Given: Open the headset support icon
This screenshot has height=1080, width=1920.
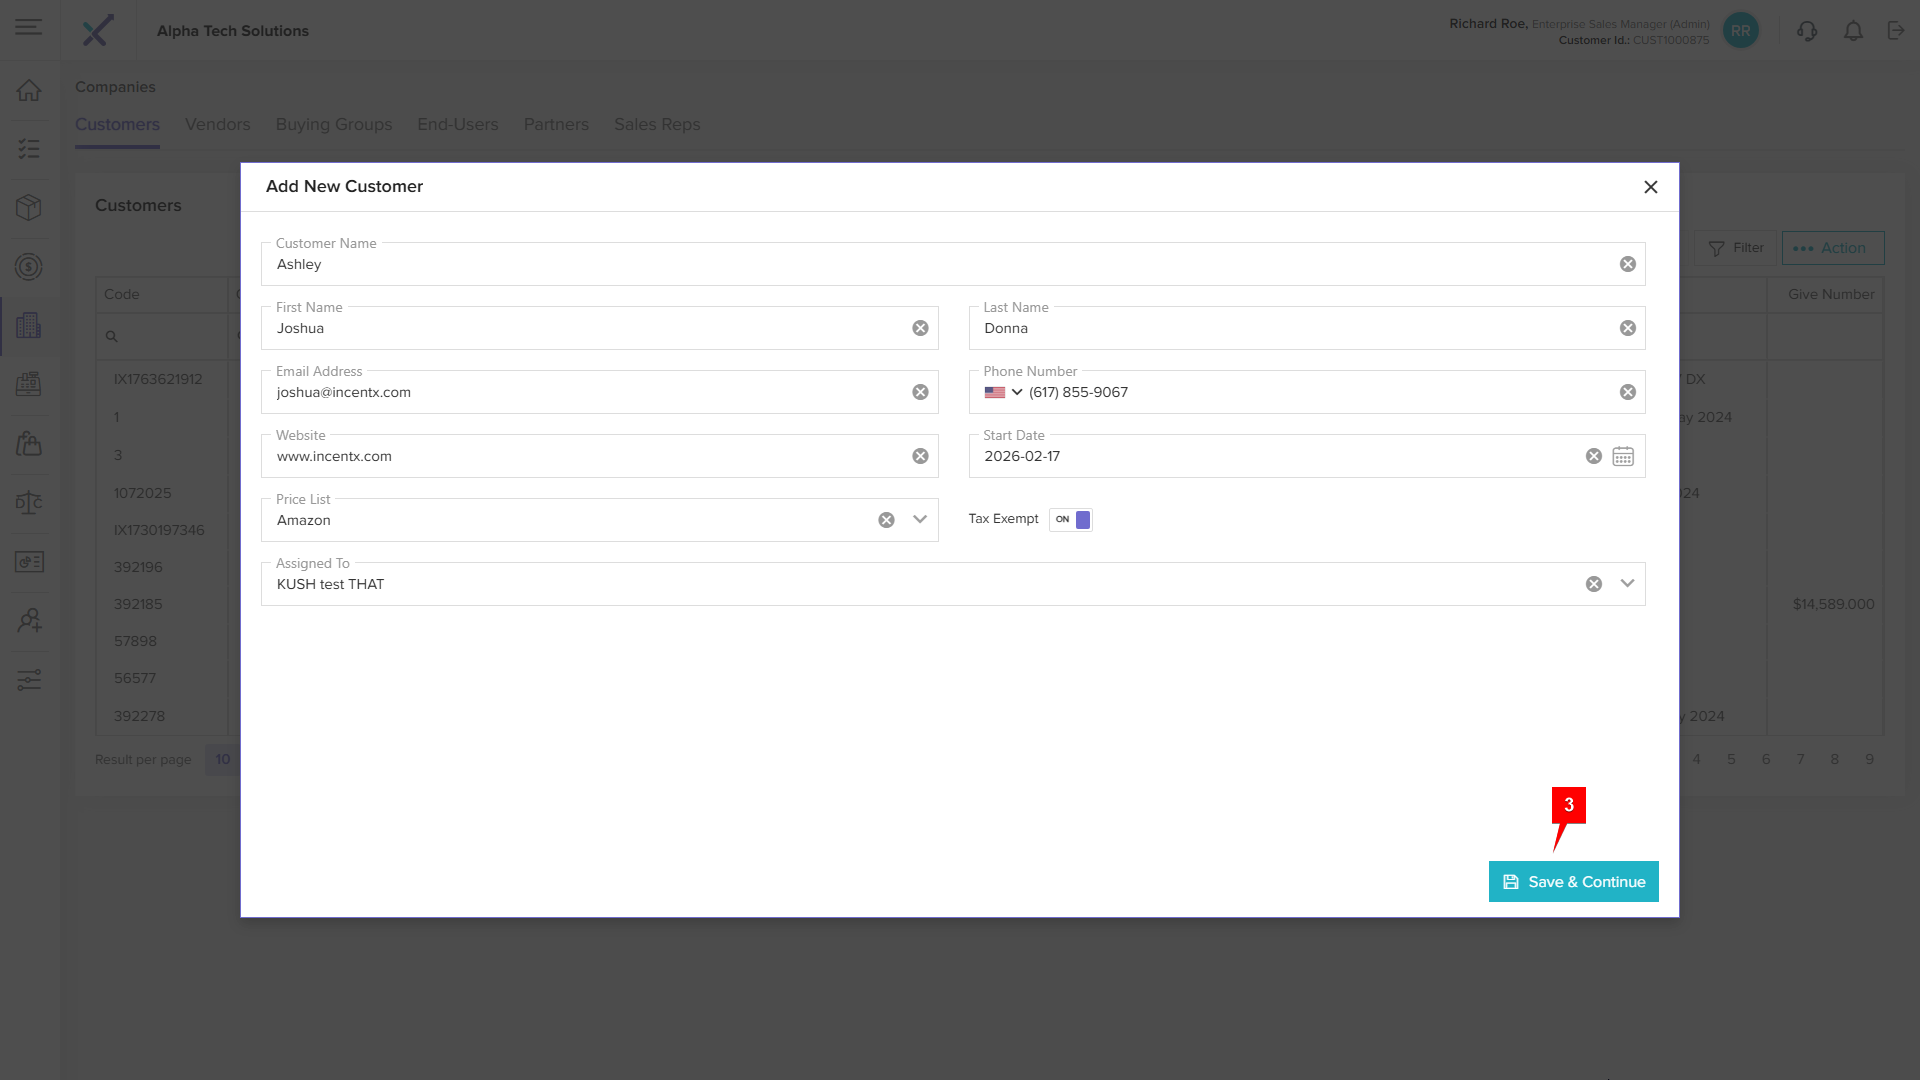Looking at the screenshot, I should pyautogui.click(x=1807, y=31).
